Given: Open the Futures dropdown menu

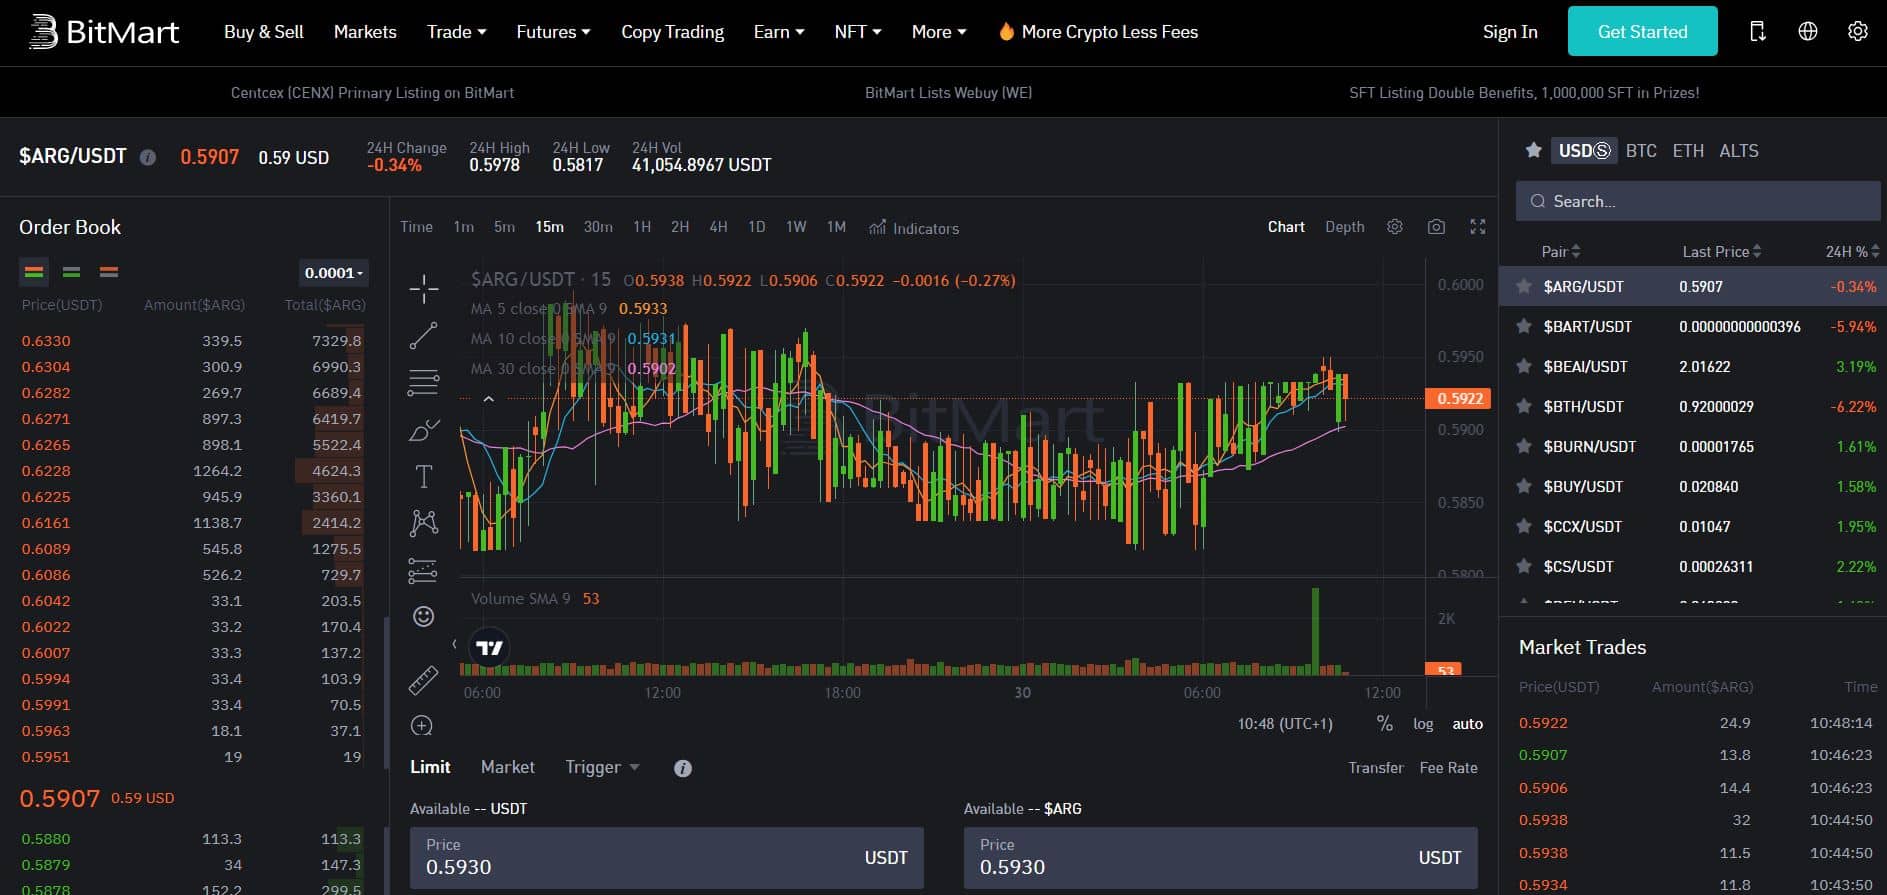Looking at the screenshot, I should 553,32.
